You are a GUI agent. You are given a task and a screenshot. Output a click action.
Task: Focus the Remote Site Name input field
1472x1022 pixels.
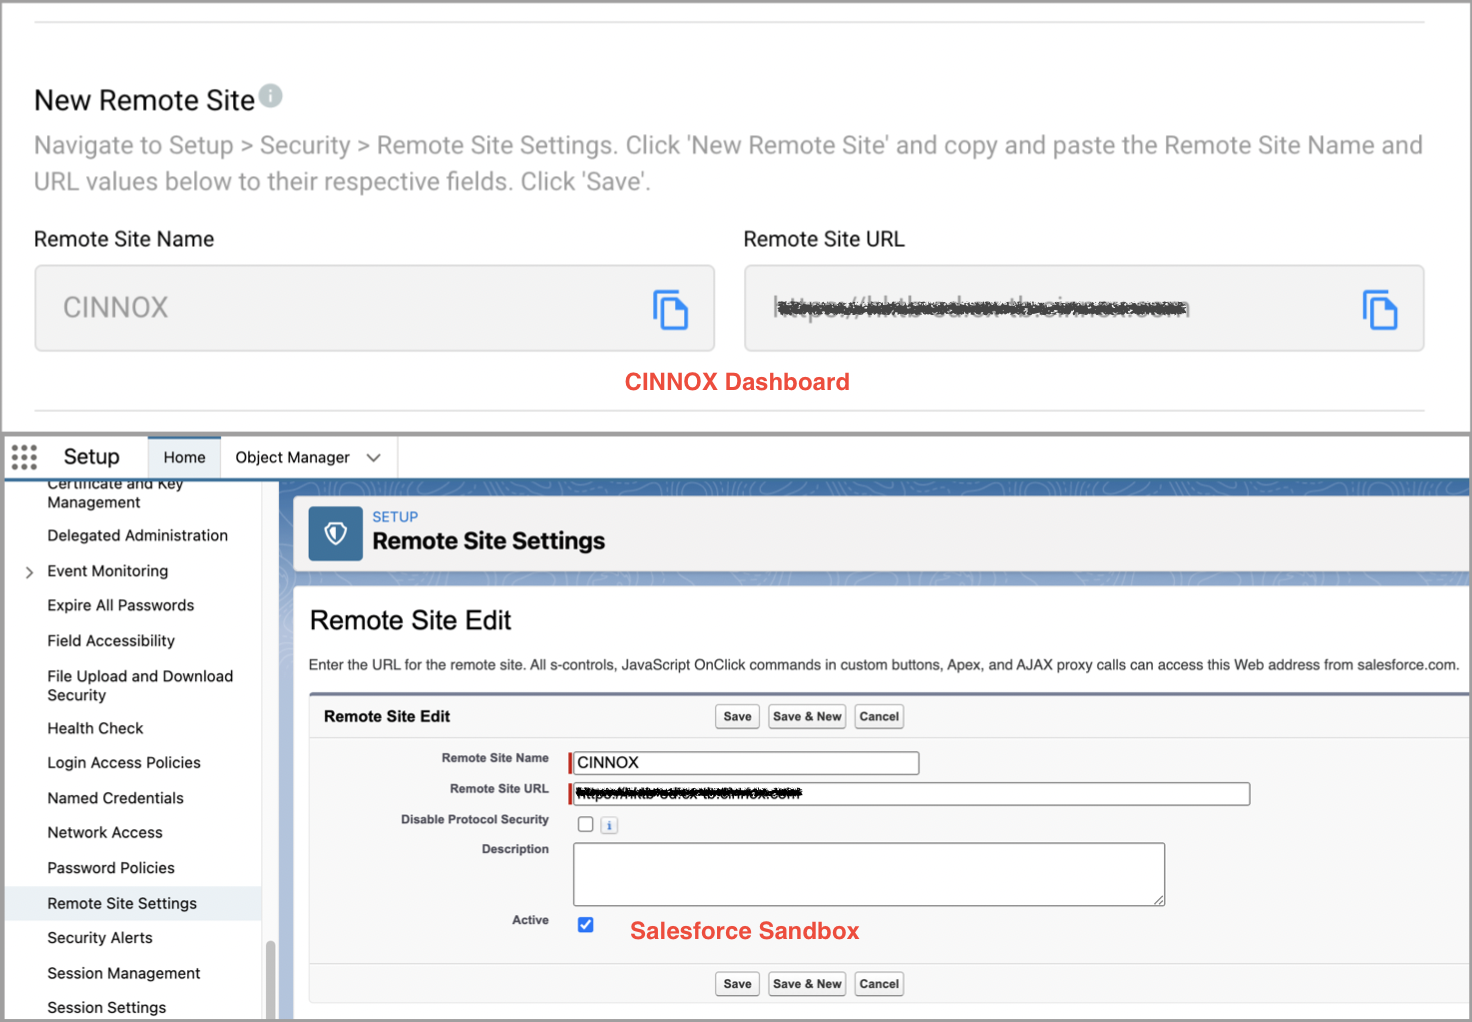coord(745,763)
